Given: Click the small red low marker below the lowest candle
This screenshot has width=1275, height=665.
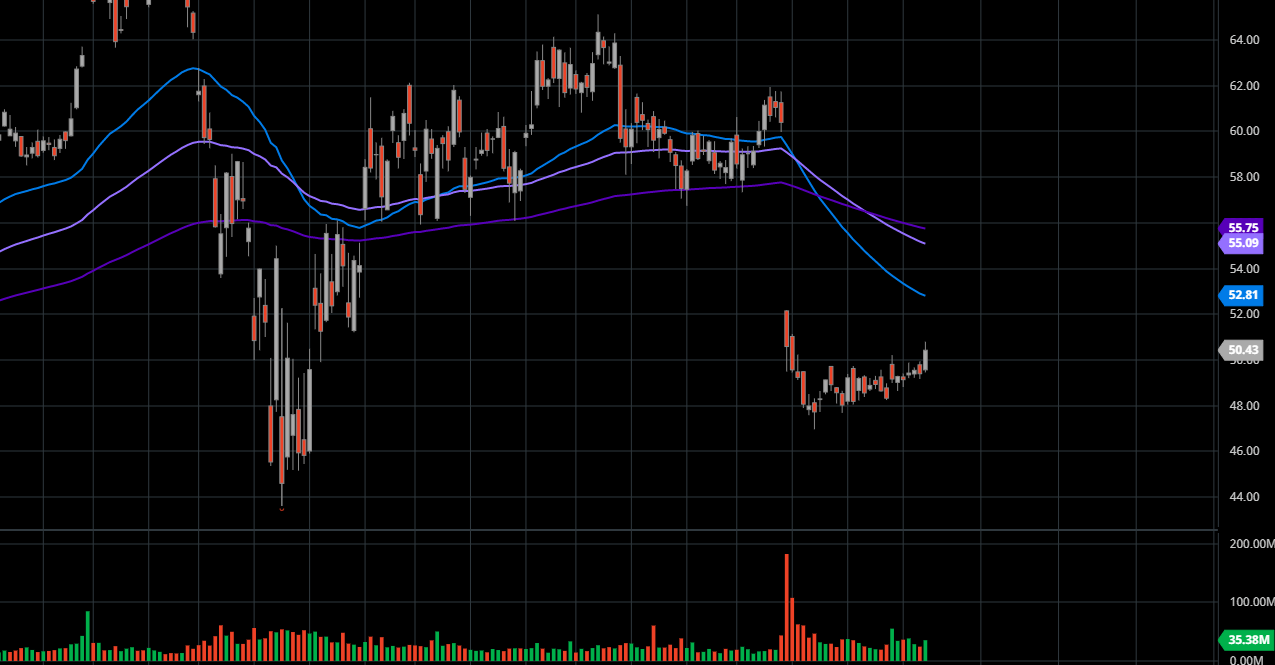Looking at the screenshot, I should pos(281,509).
